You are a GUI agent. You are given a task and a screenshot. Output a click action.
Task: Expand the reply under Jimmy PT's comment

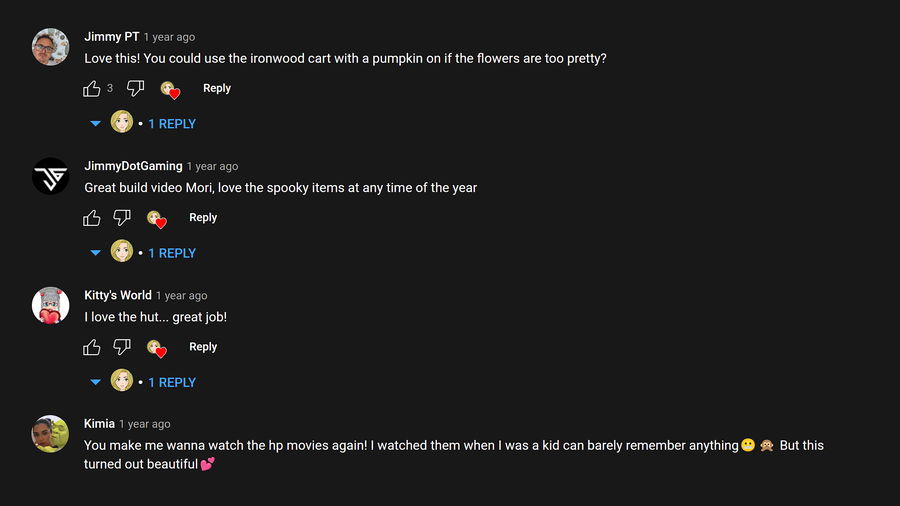pyautogui.click(x=171, y=124)
